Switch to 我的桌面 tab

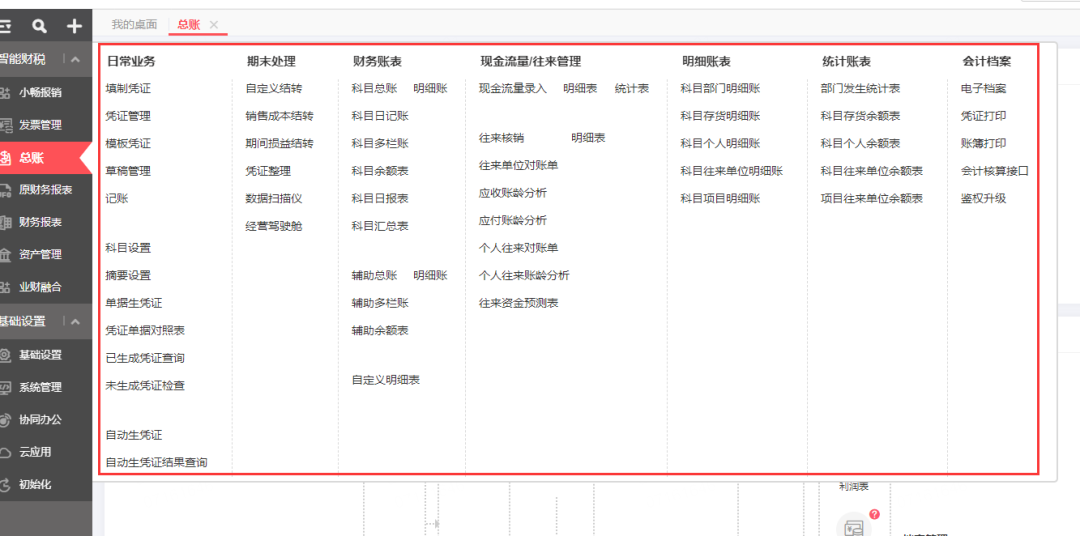coord(134,24)
